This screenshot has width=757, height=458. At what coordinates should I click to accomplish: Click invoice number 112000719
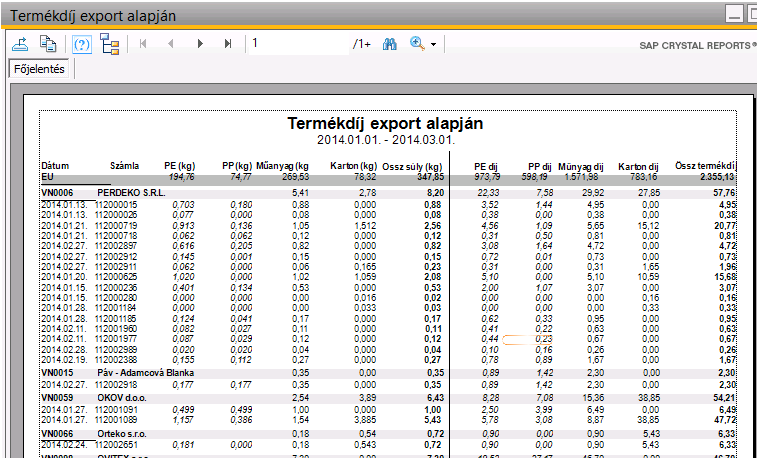pos(116,226)
